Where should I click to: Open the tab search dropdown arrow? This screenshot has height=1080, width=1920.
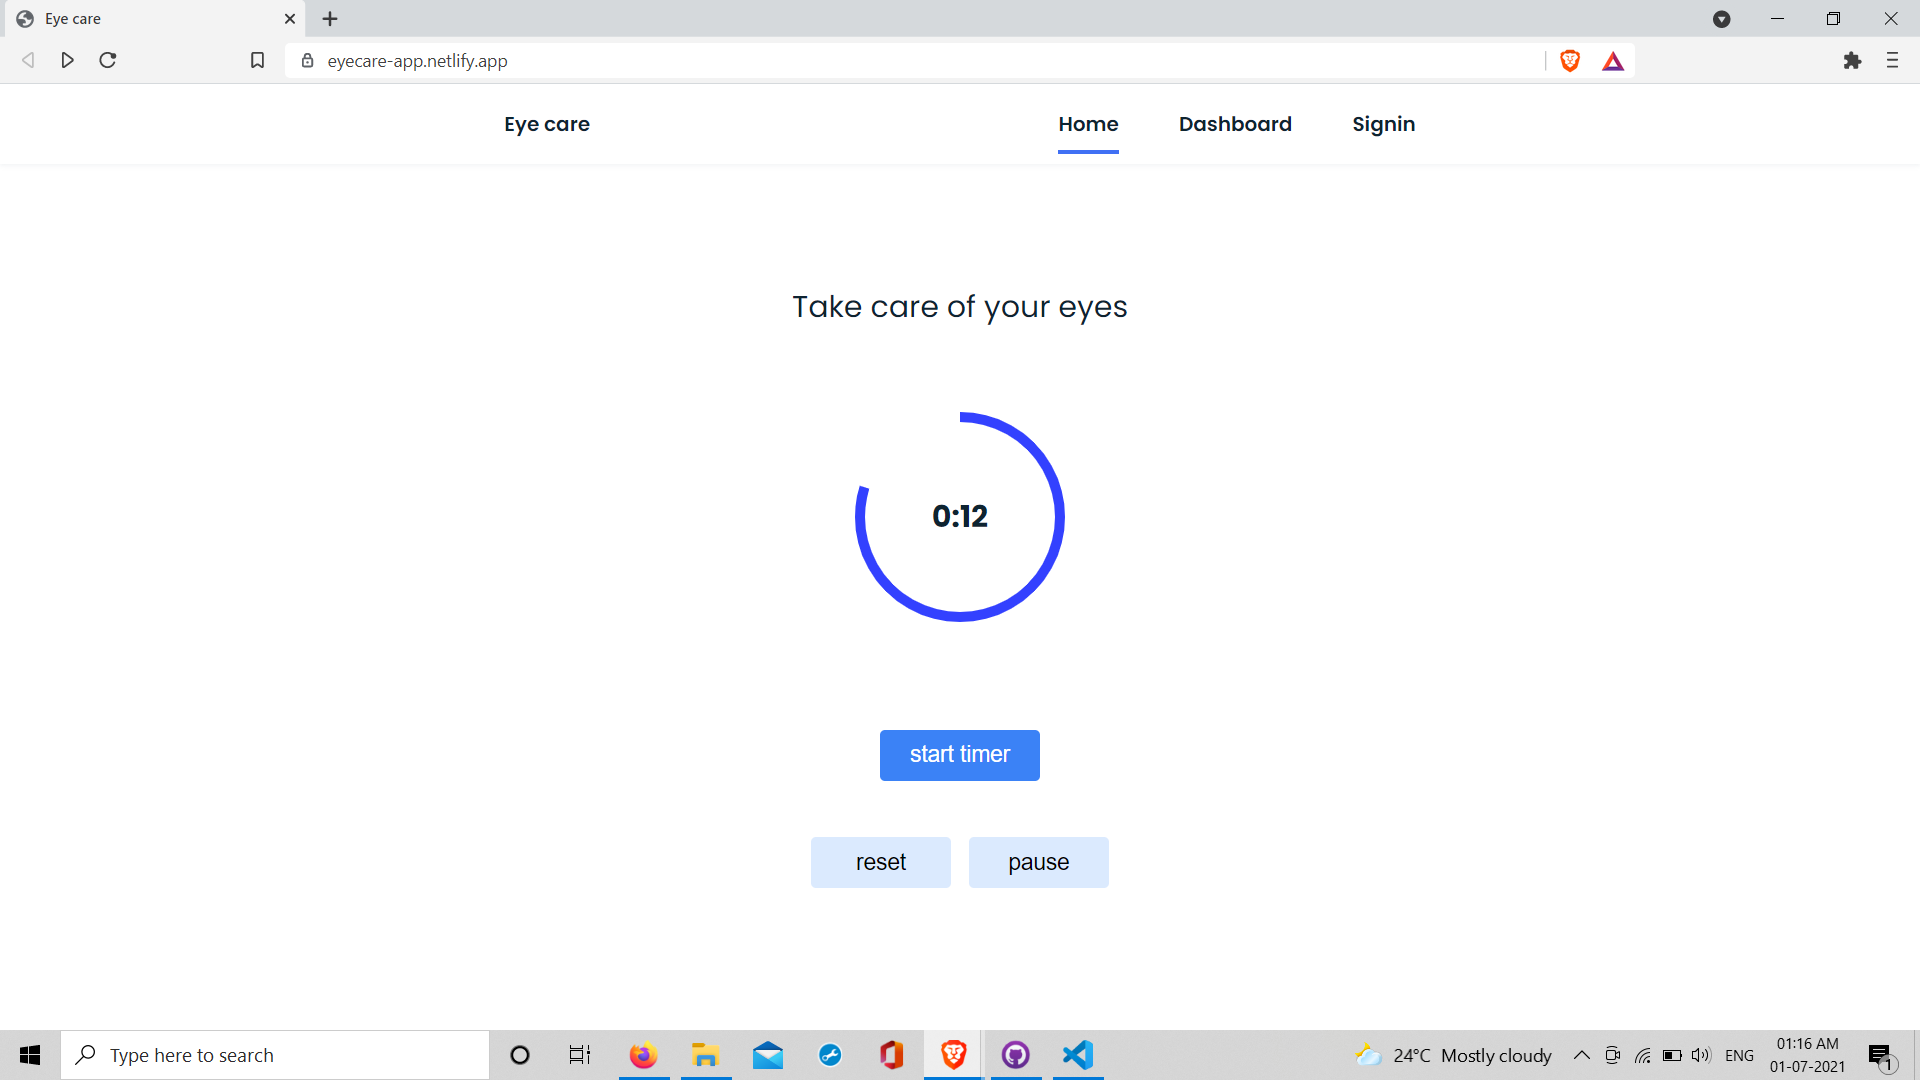point(1722,19)
